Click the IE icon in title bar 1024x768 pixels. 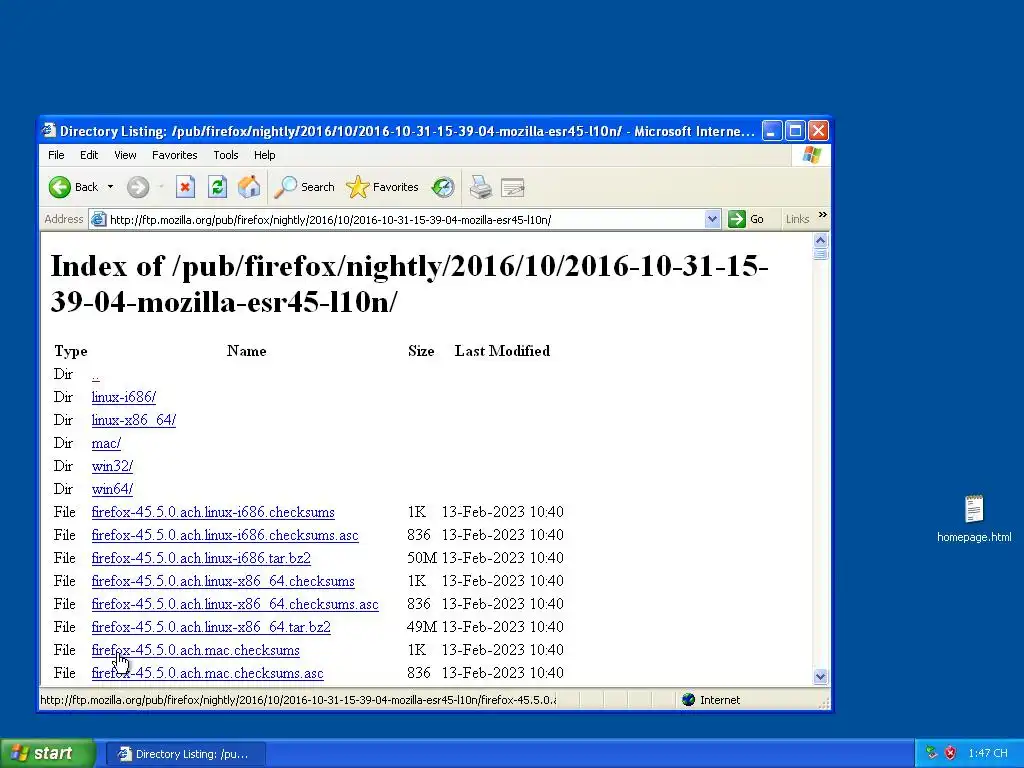coord(49,131)
